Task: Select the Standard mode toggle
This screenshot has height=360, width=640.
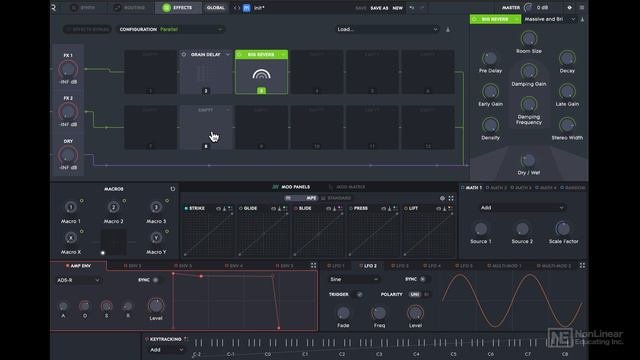Action: coord(336,198)
